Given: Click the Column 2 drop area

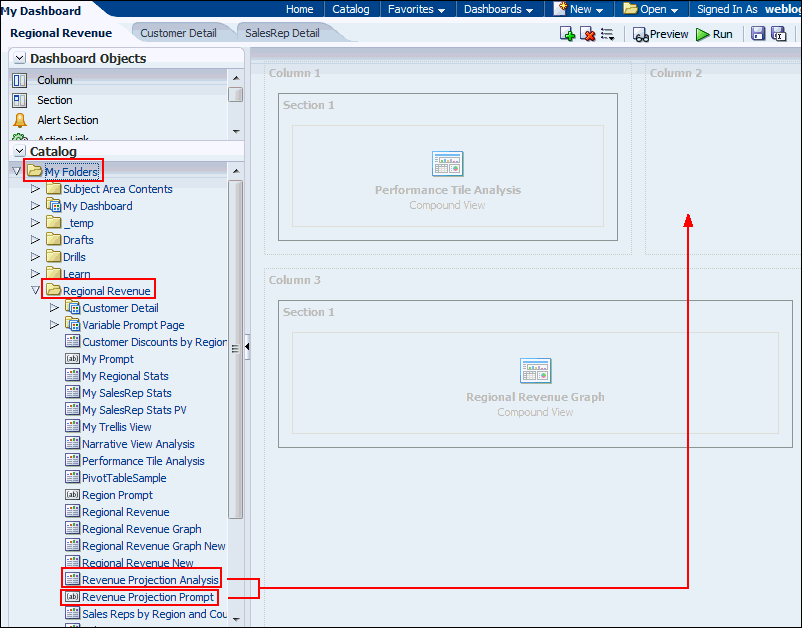Looking at the screenshot, I should coord(723,159).
